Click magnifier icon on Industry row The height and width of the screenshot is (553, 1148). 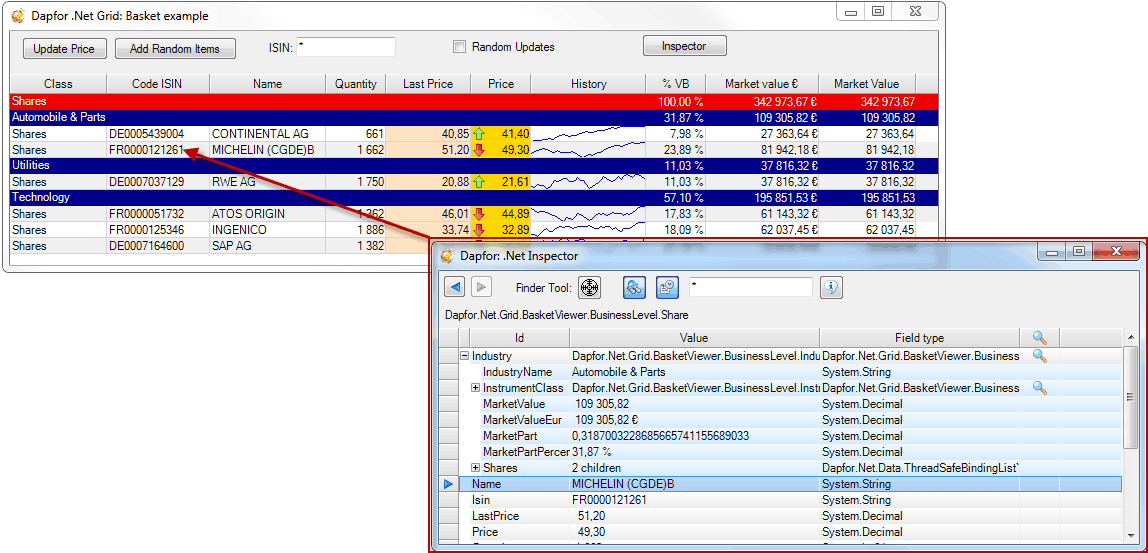coord(1040,356)
